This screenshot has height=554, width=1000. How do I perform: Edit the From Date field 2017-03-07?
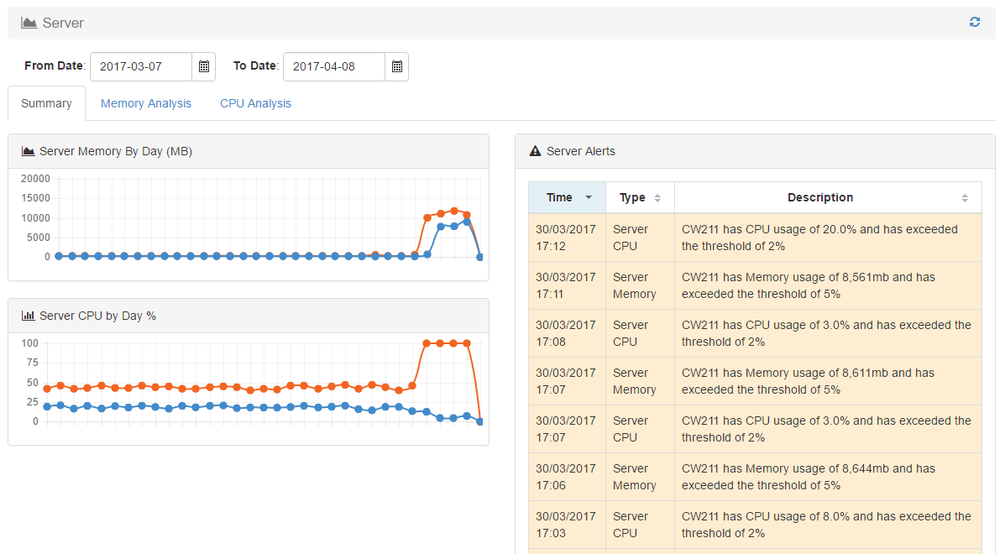pyautogui.click(x=141, y=67)
